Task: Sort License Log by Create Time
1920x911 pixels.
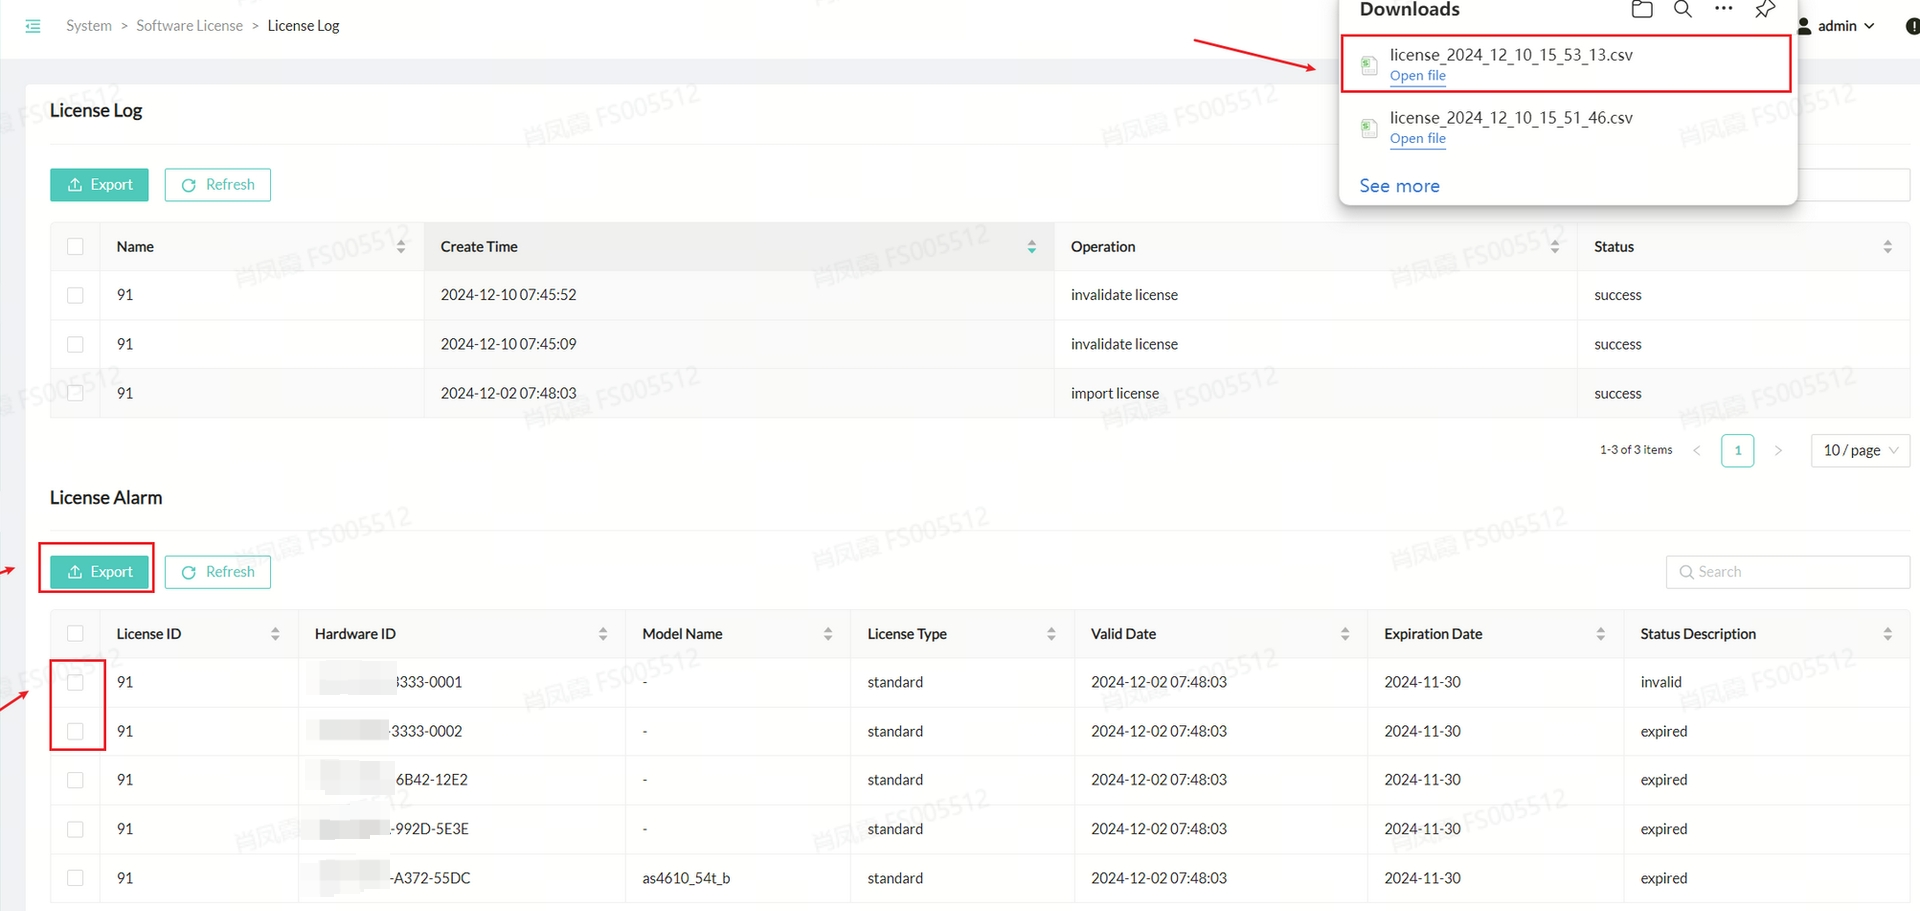Action: click(1031, 247)
